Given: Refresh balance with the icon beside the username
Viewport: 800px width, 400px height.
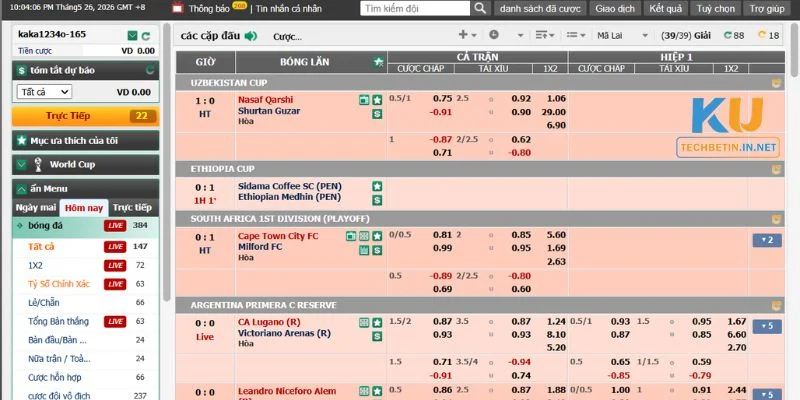Looking at the screenshot, I should point(146,36).
